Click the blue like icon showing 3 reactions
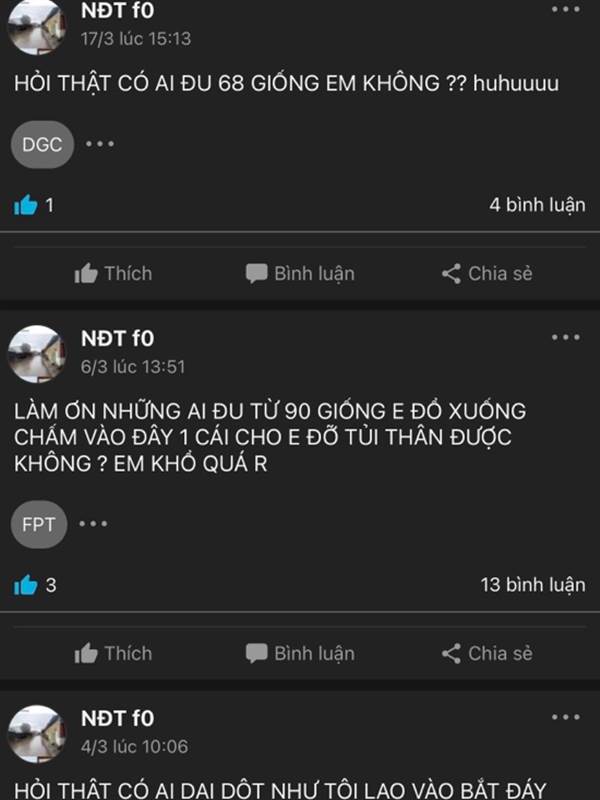This screenshot has width=600, height=800. tap(26, 585)
